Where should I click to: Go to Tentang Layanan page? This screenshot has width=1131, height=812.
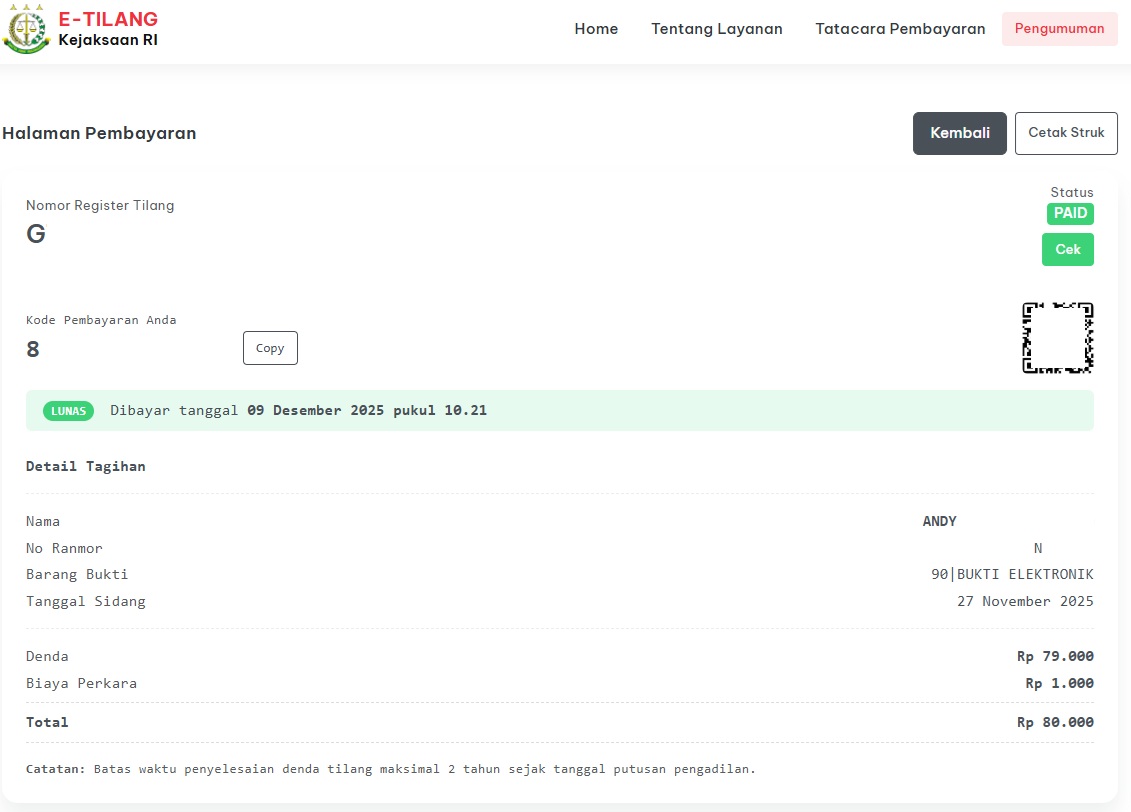coord(716,29)
